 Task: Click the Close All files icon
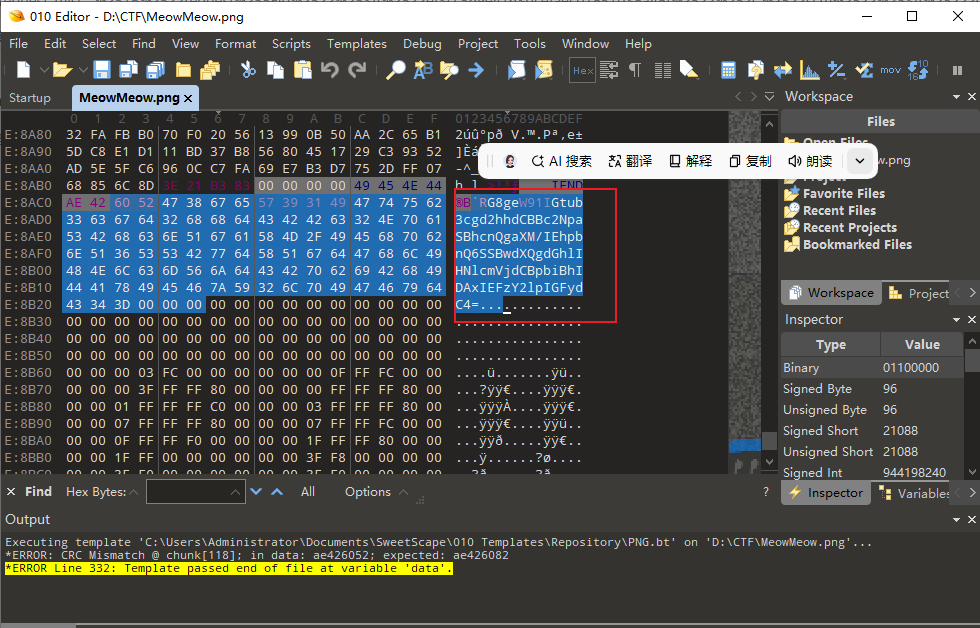pos(211,70)
